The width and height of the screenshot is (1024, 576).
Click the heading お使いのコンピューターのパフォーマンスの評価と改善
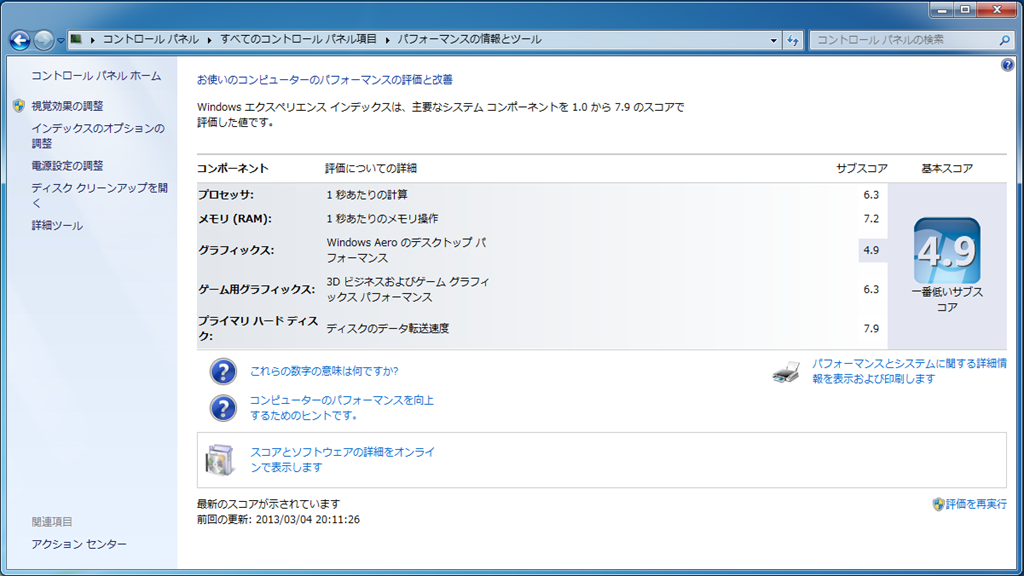pos(325,80)
